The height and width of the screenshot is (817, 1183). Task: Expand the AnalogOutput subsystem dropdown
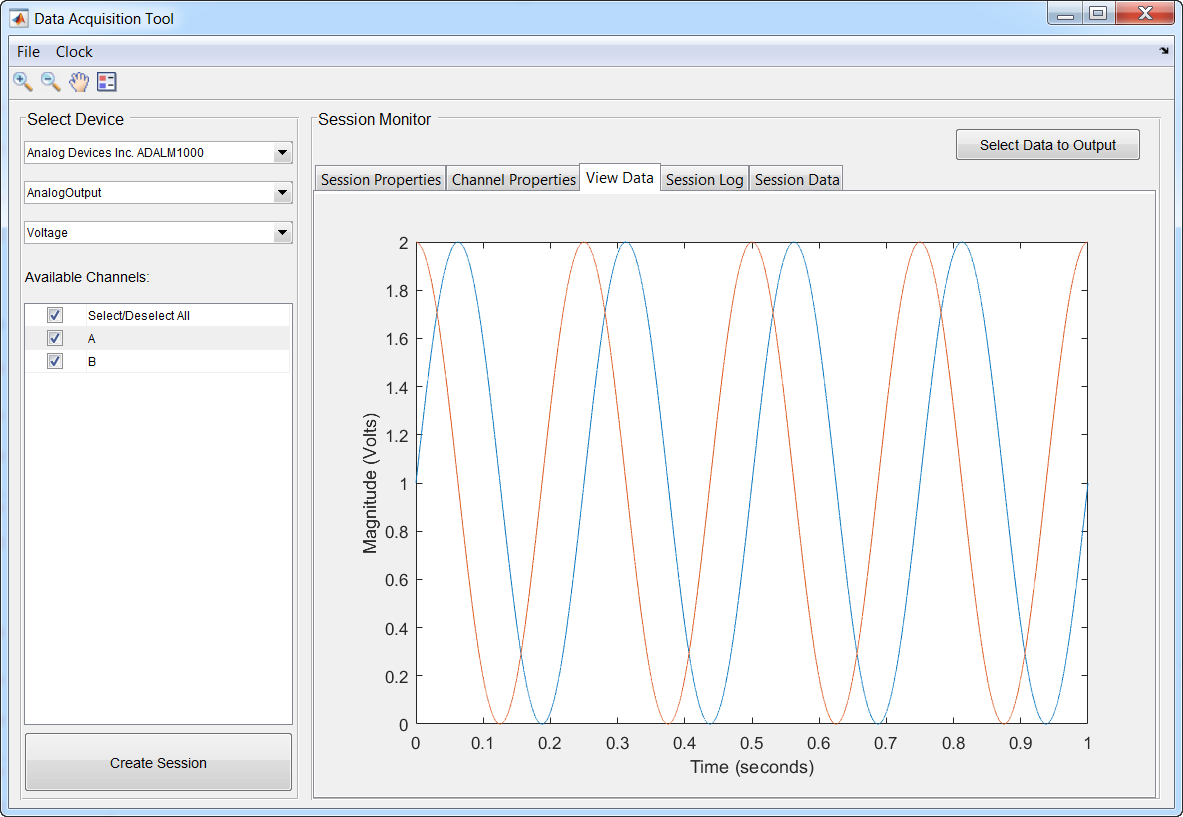coord(283,193)
